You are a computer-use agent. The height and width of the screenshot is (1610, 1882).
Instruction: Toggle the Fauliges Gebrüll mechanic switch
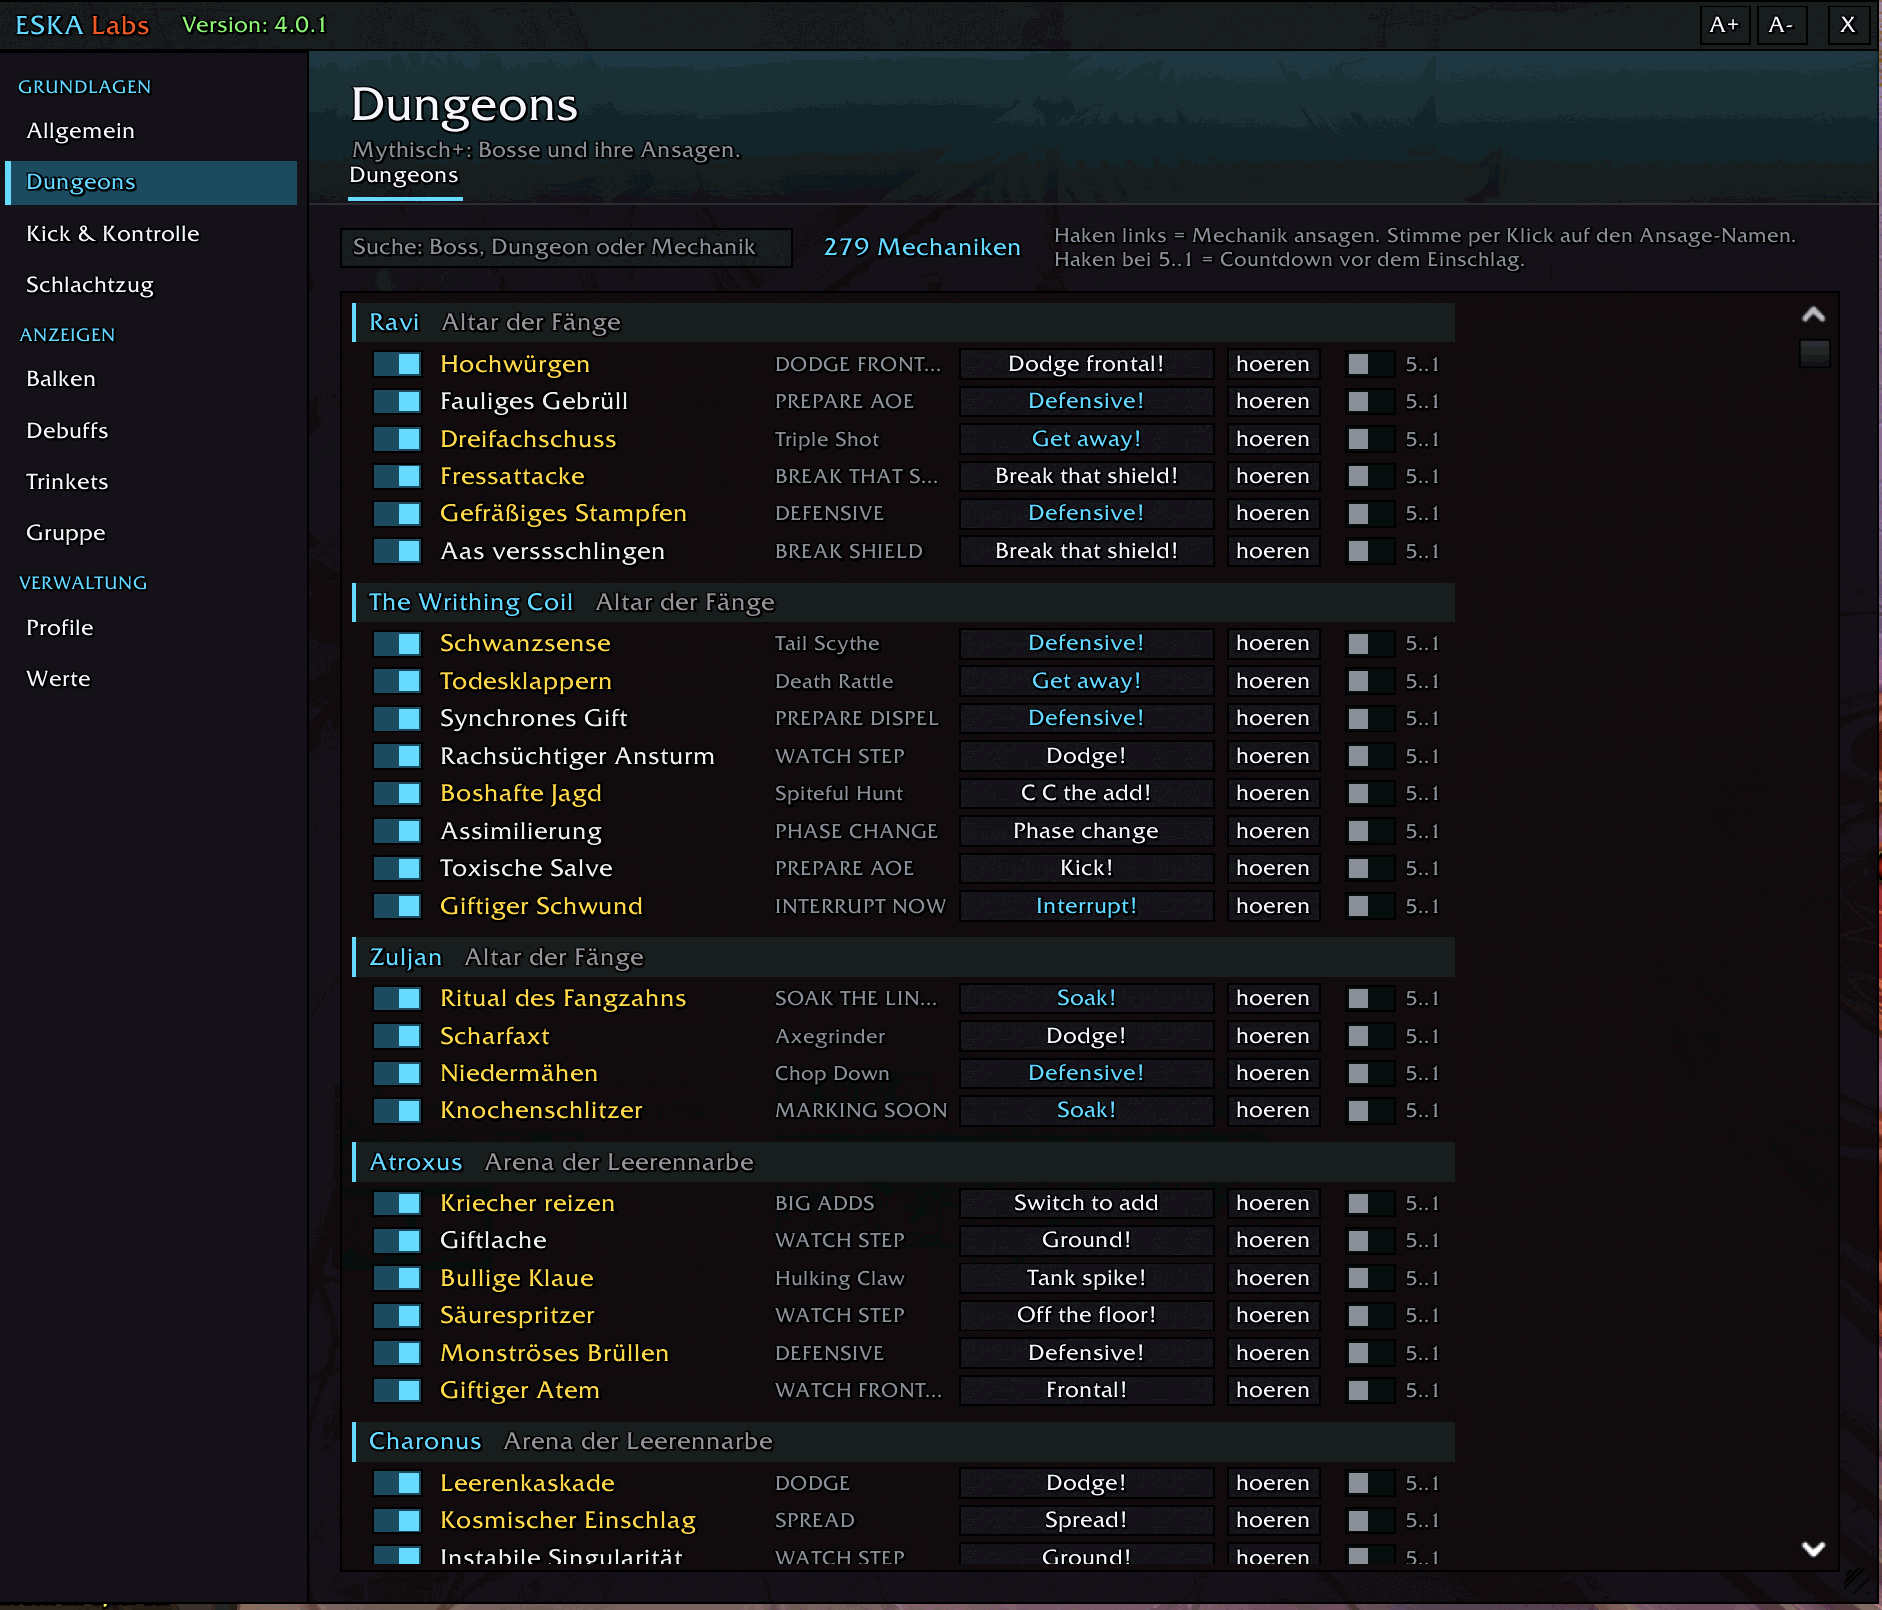(397, 402)
